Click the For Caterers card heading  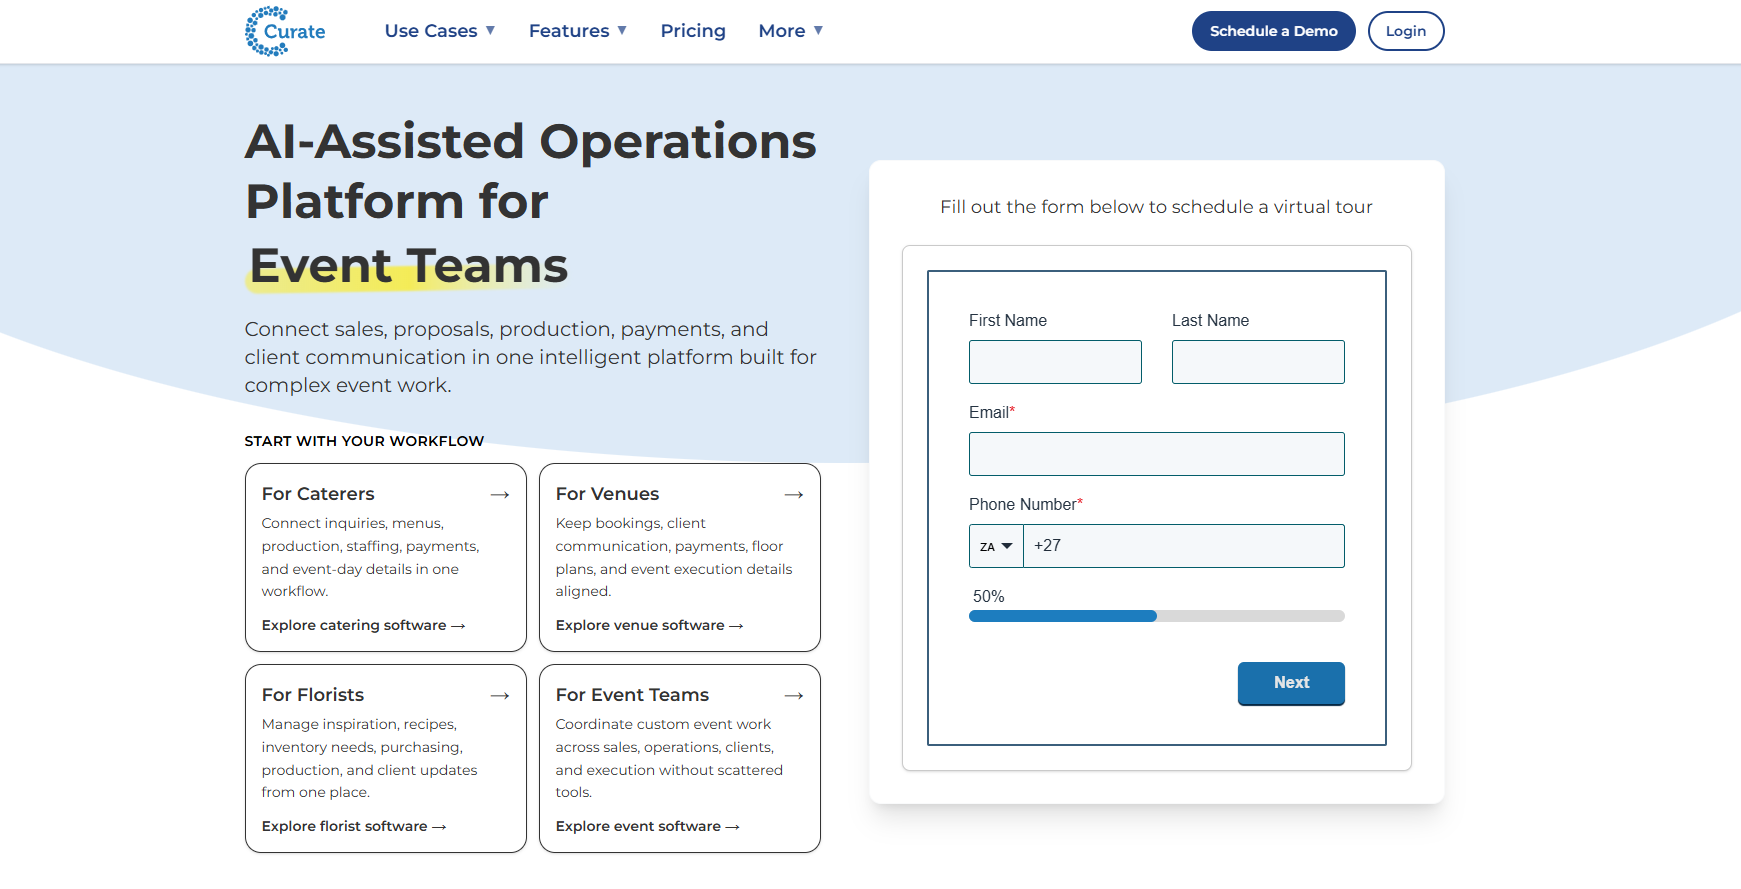(318, 494)
